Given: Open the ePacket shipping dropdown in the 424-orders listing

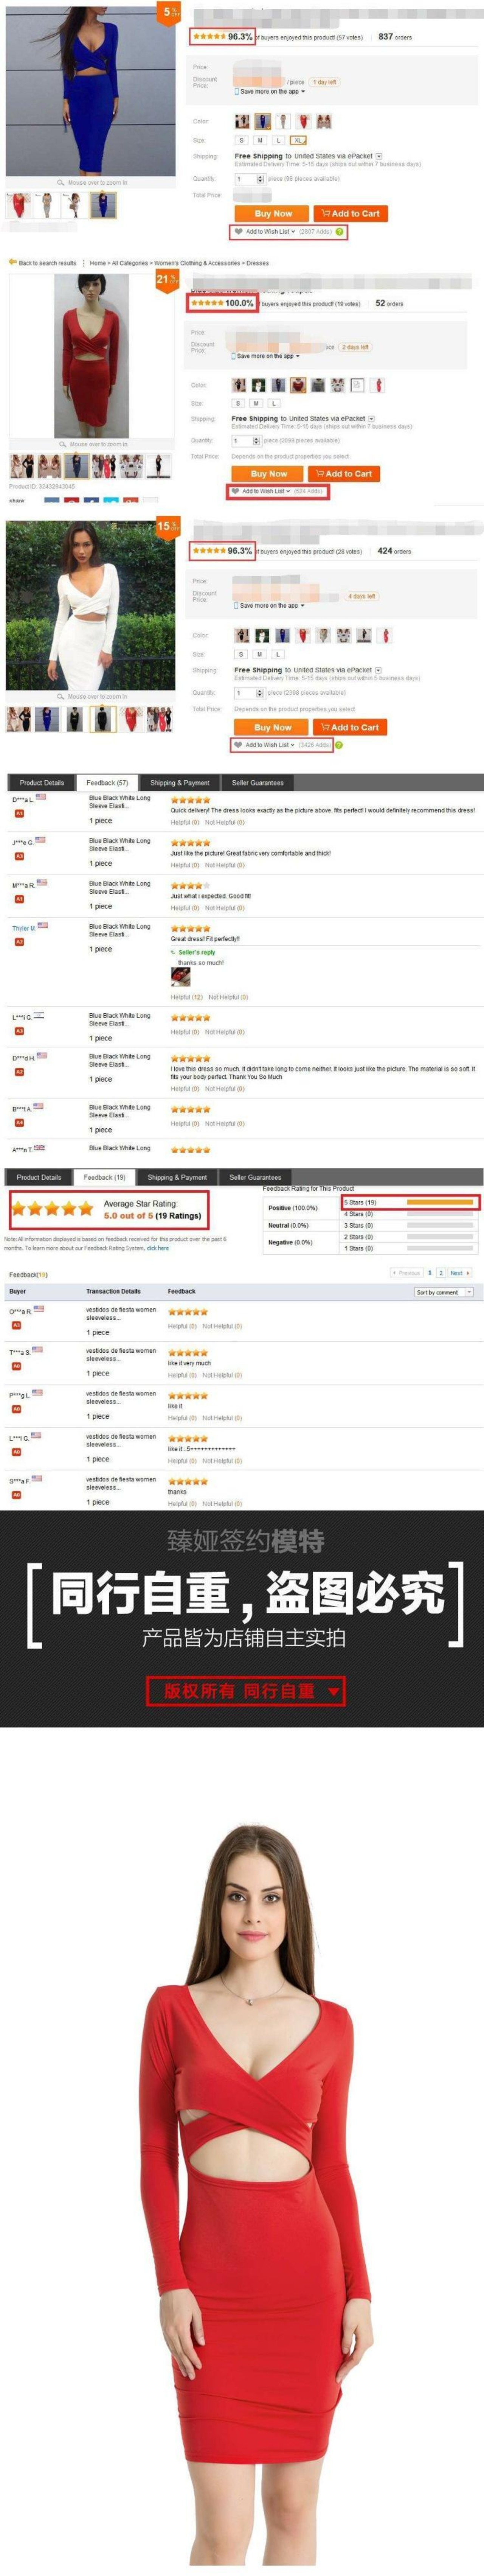Looking at the screenshot, I should (x=378, y=670).
